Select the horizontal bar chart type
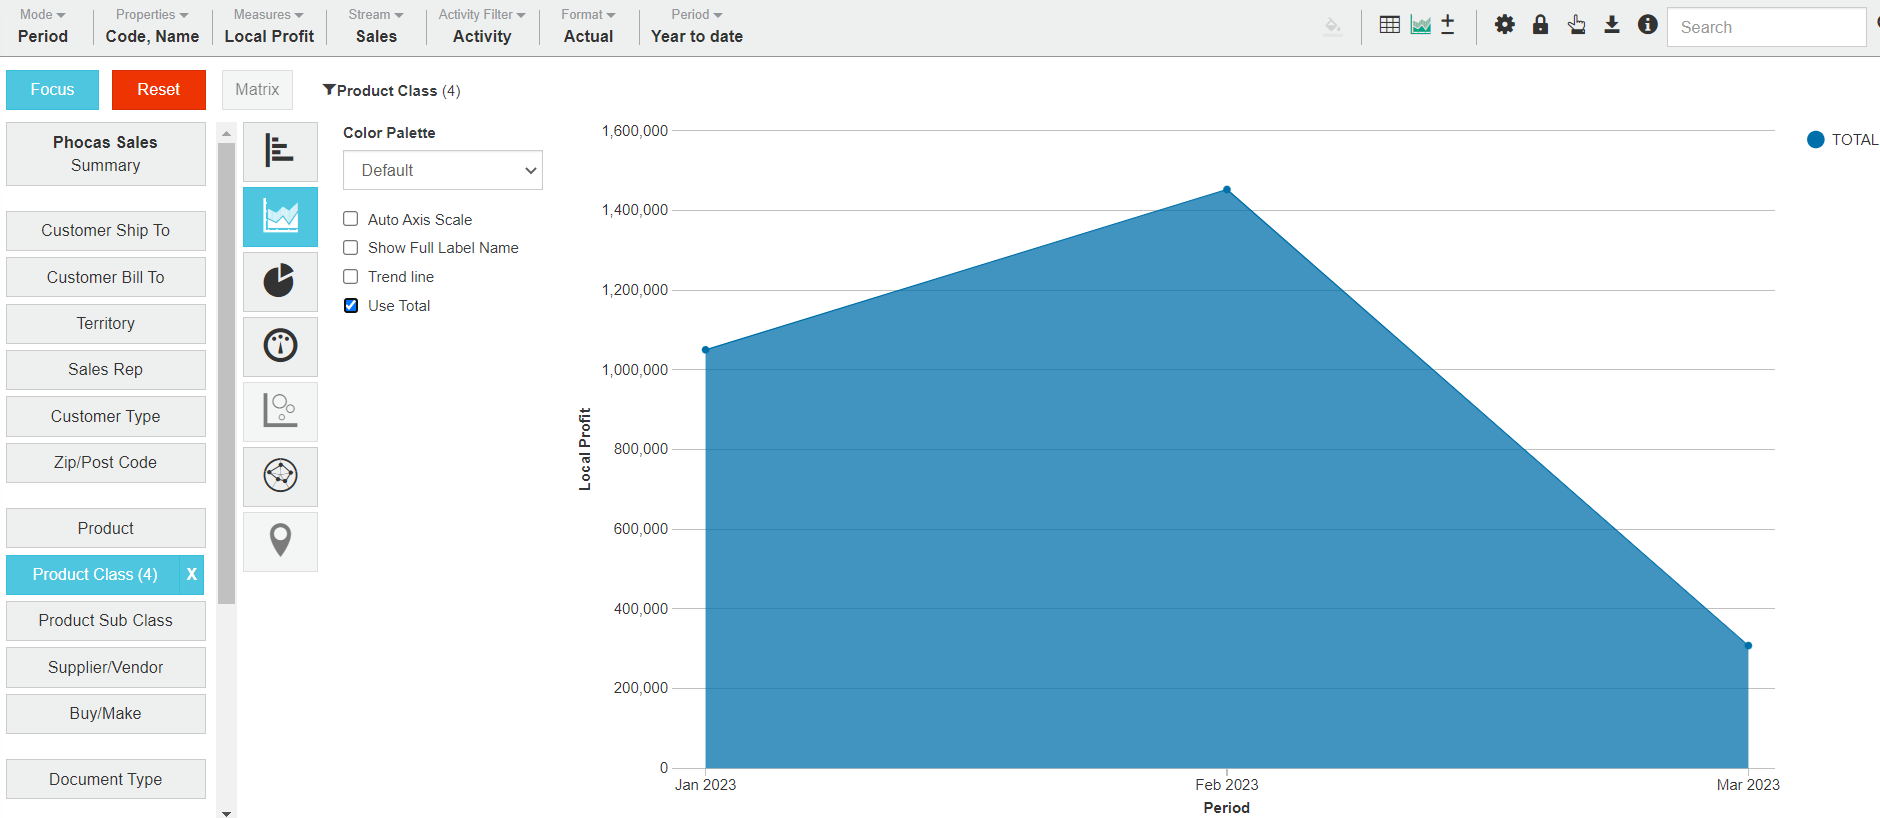 [280, 152]
